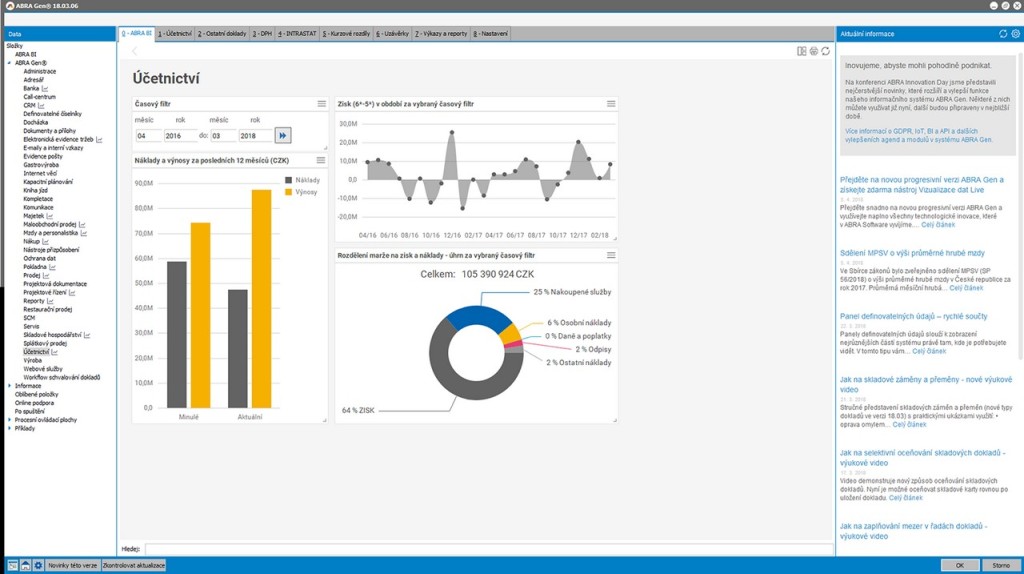Select ABRA BI in the tree

pyautogui.click(x=25, y=54)
